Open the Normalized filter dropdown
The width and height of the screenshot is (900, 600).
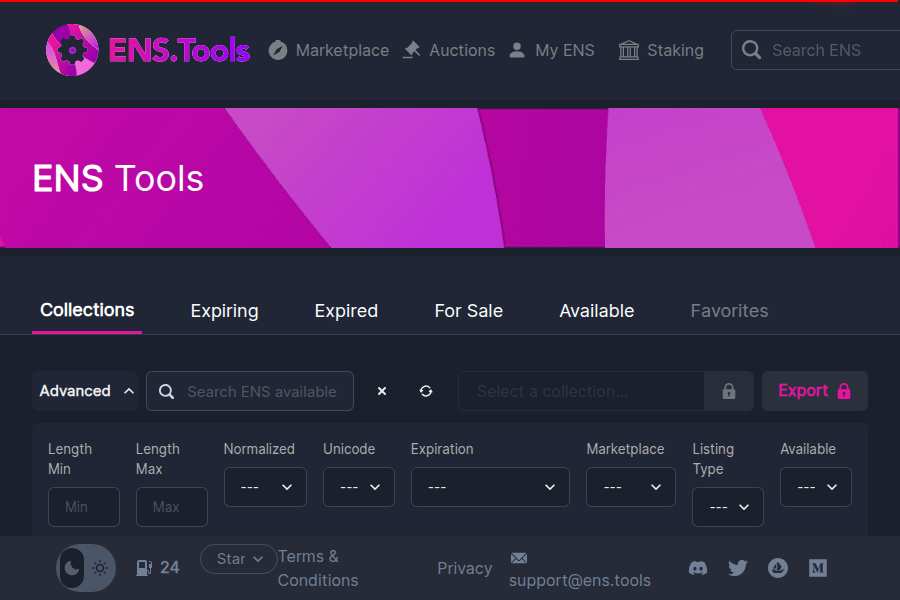pyautogui.click(x=265, y=487)
